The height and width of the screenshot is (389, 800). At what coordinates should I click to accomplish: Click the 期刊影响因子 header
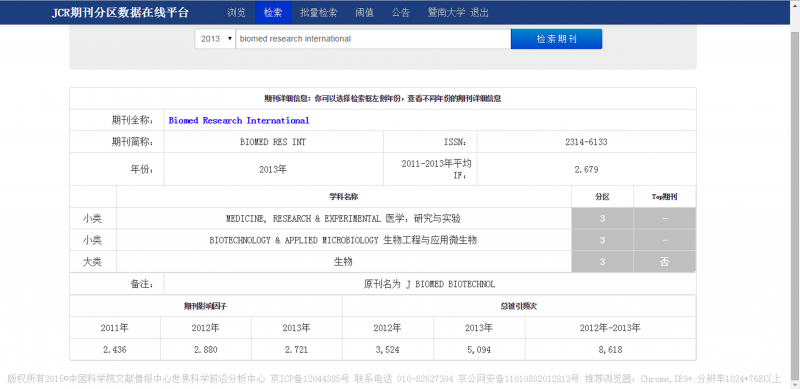(x=206, y=306)
